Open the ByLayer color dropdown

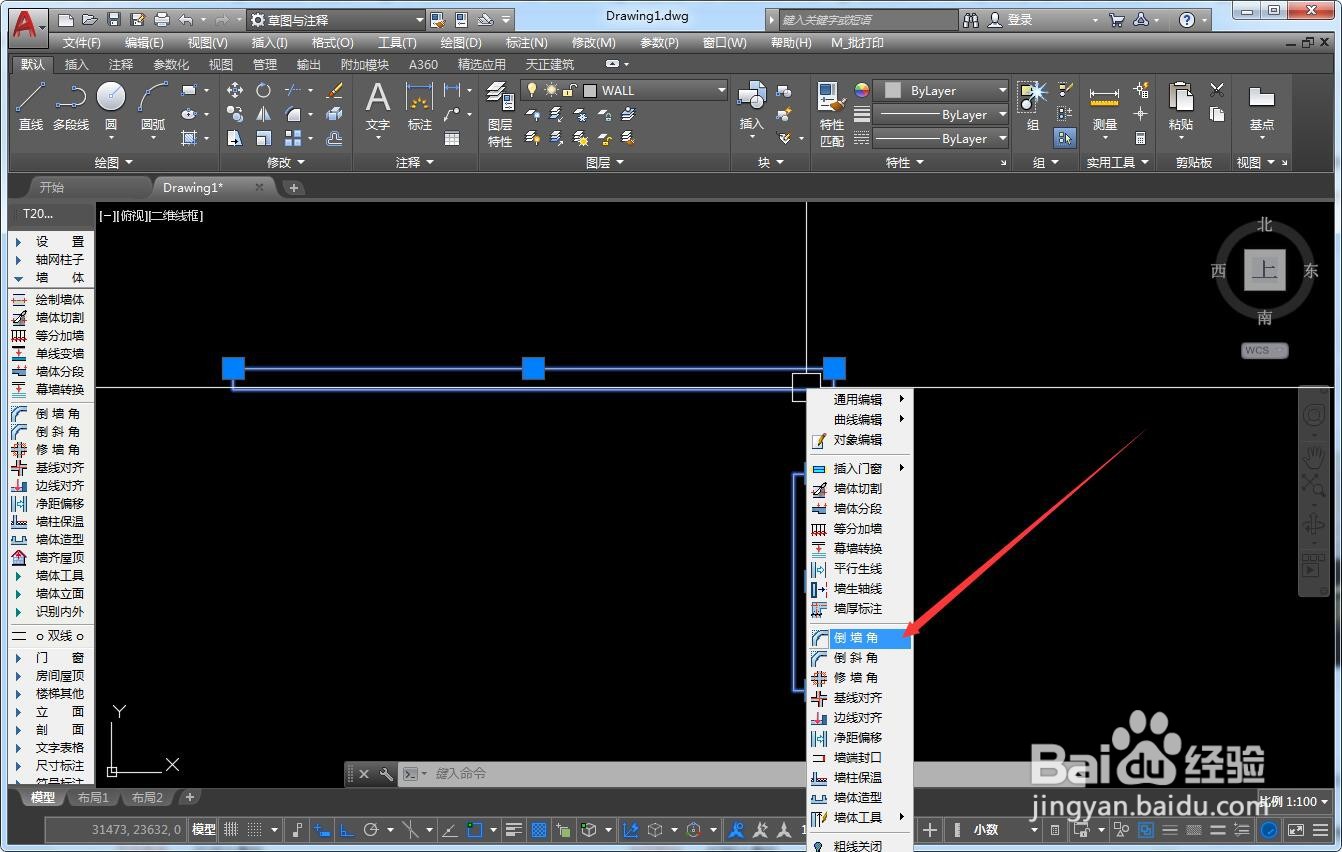pyautogui.click(x=941, y=90)
